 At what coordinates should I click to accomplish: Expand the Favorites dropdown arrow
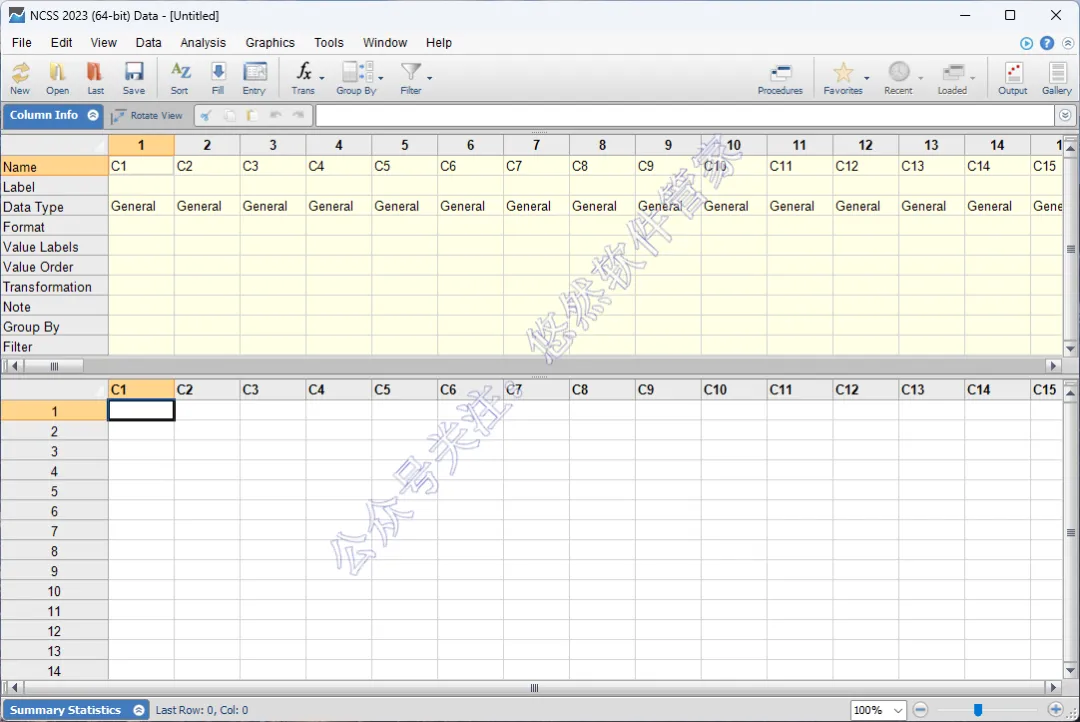click(x=866, y=79)
